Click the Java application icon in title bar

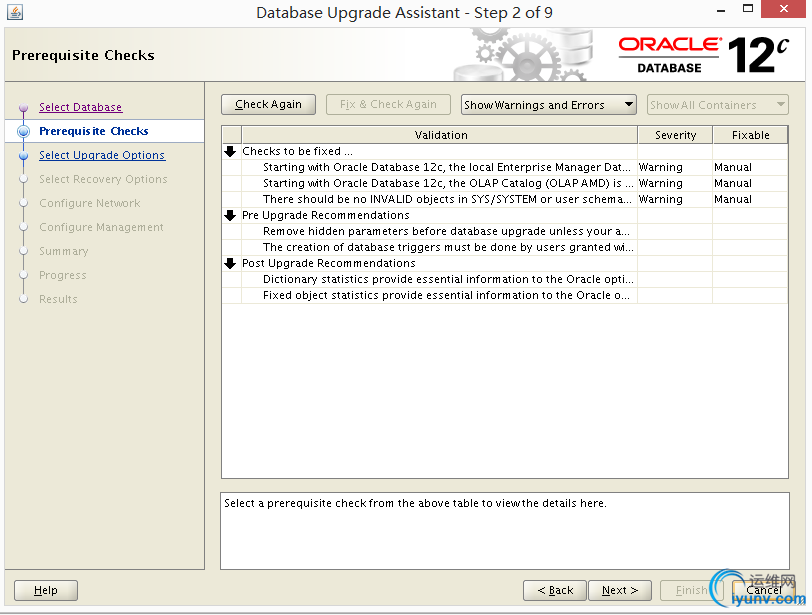[14, 12]
